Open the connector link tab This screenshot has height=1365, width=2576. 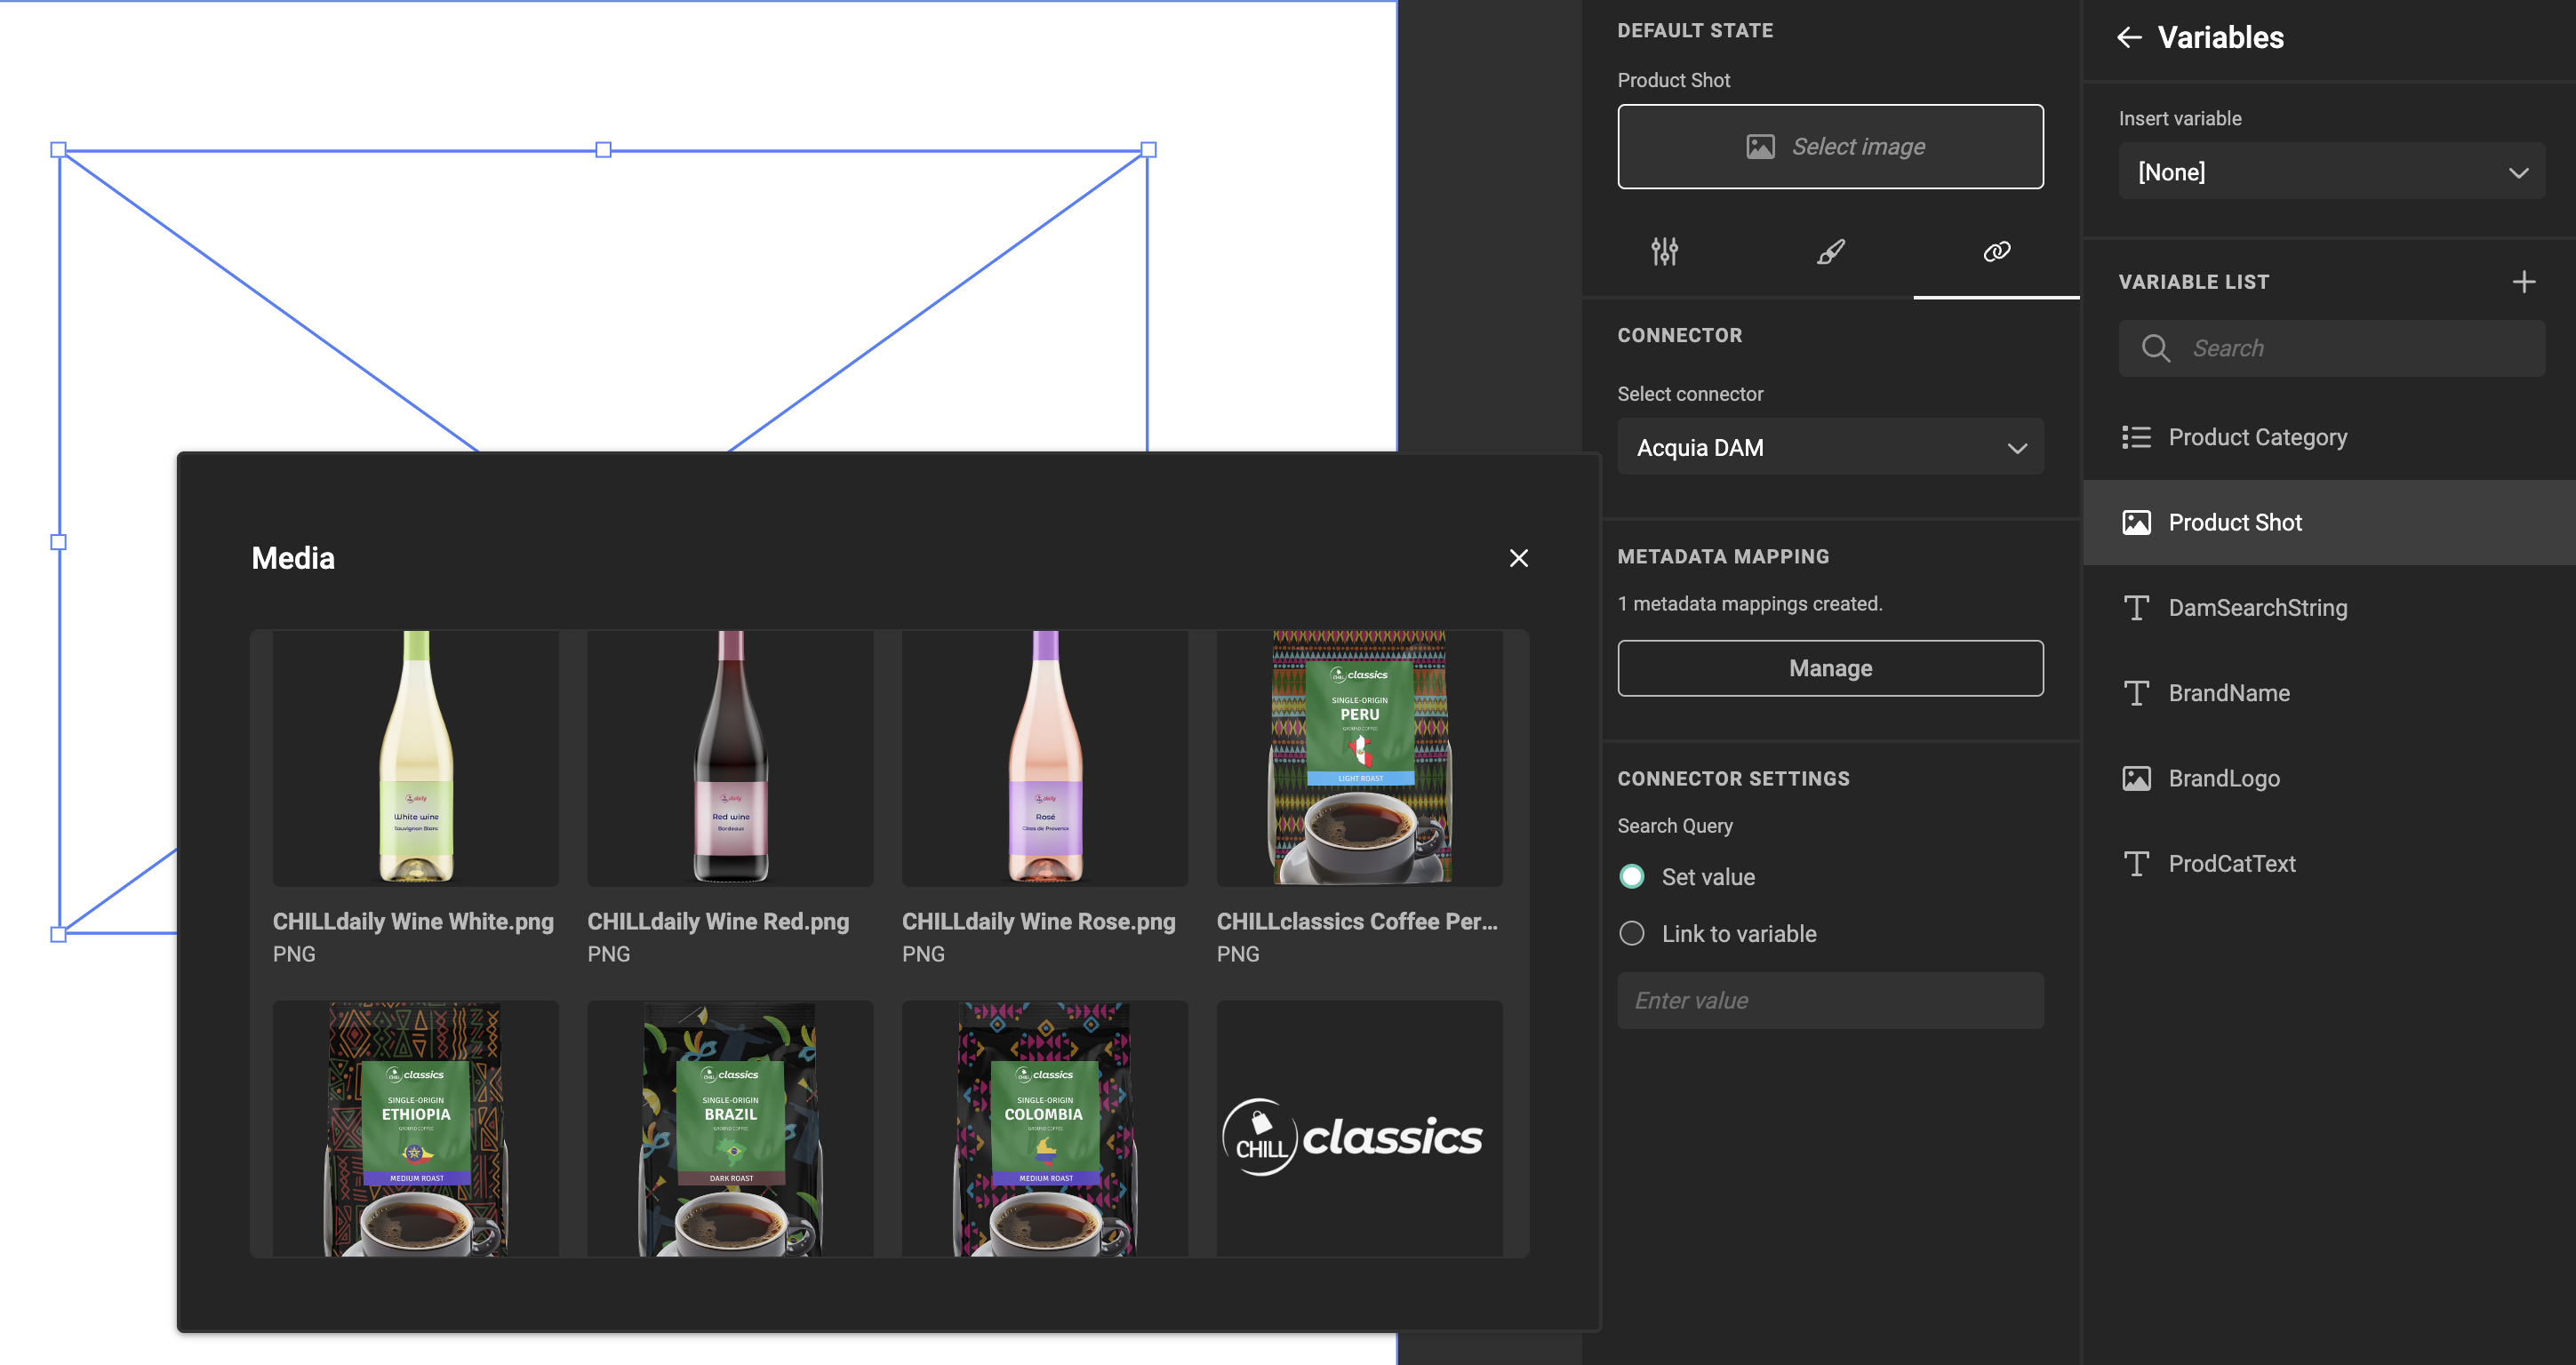tap(1996, 251)
